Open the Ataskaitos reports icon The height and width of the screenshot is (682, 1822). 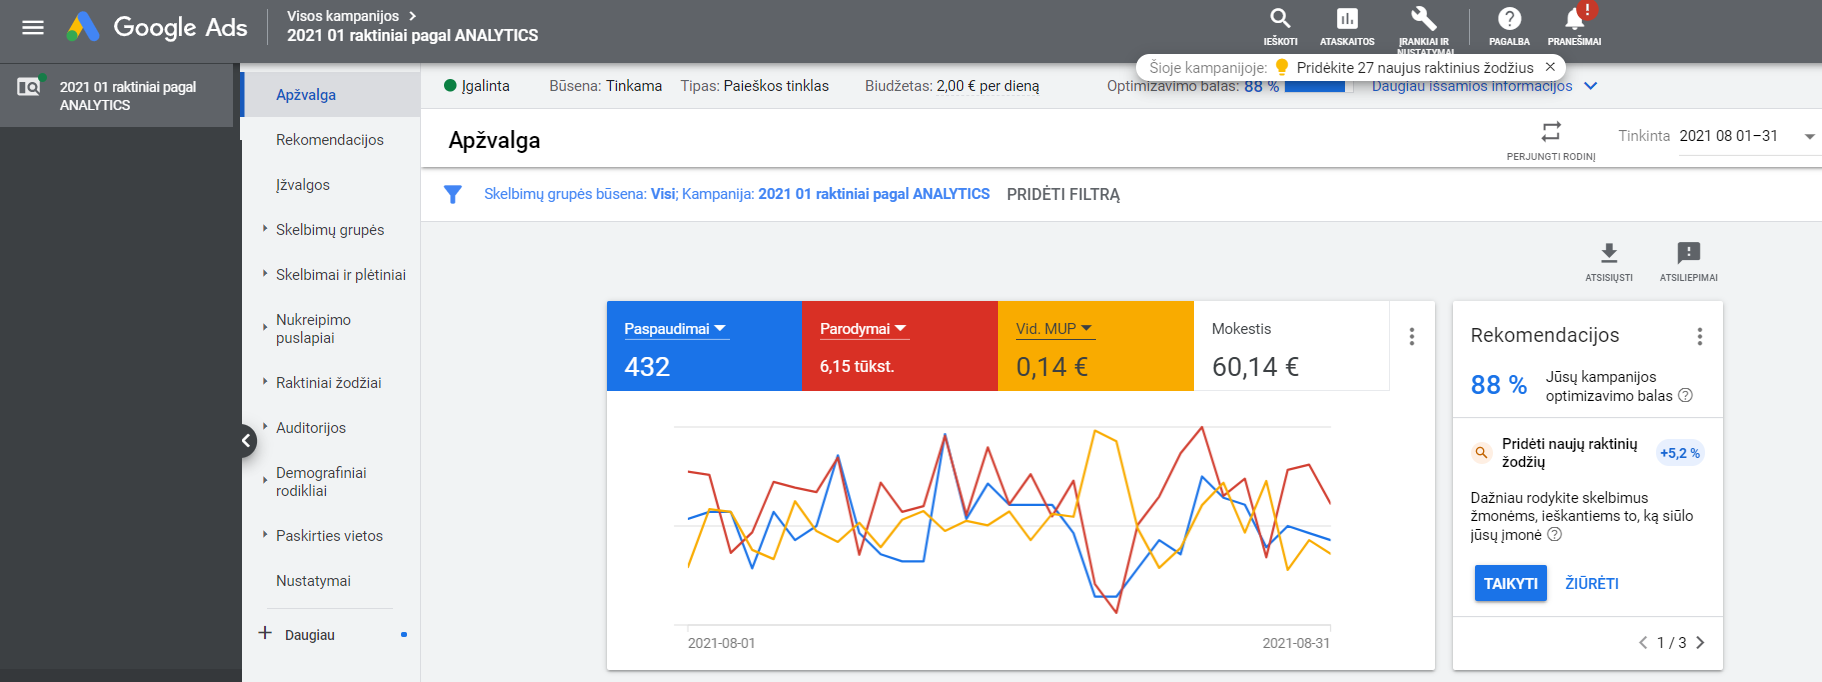coord(1347,27)
